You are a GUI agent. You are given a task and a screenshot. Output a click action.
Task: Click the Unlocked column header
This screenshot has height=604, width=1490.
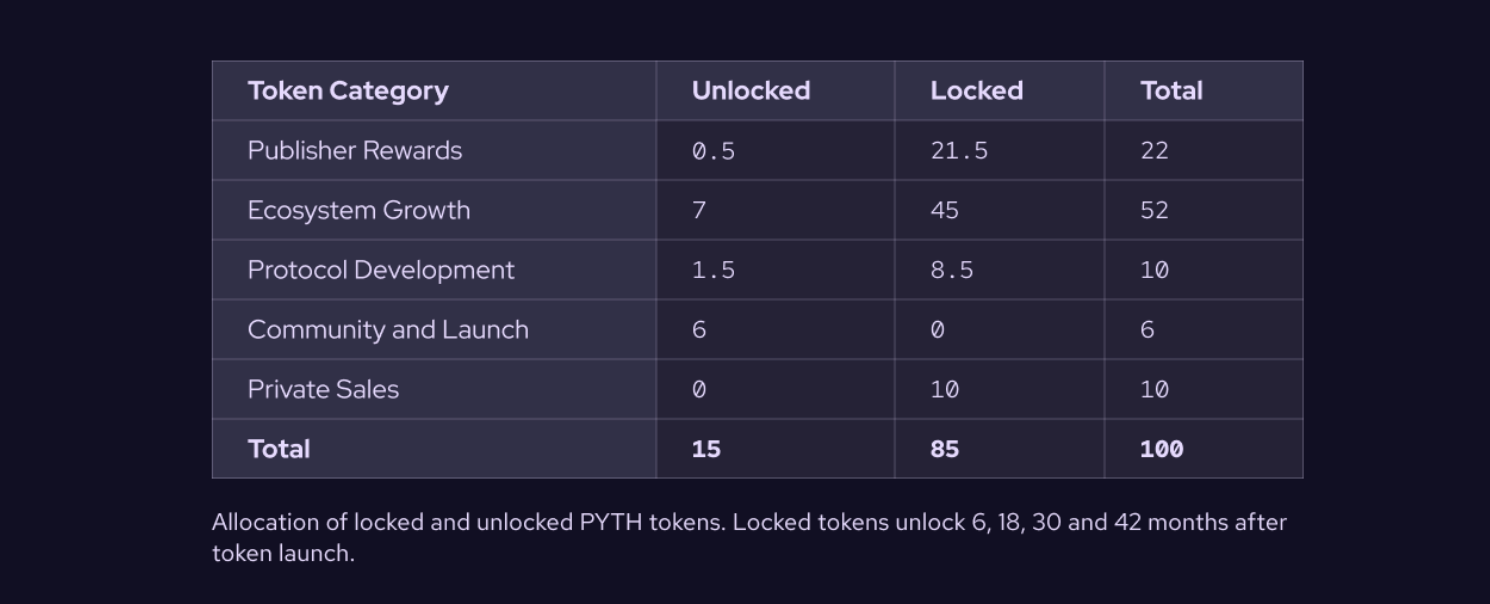751,91
